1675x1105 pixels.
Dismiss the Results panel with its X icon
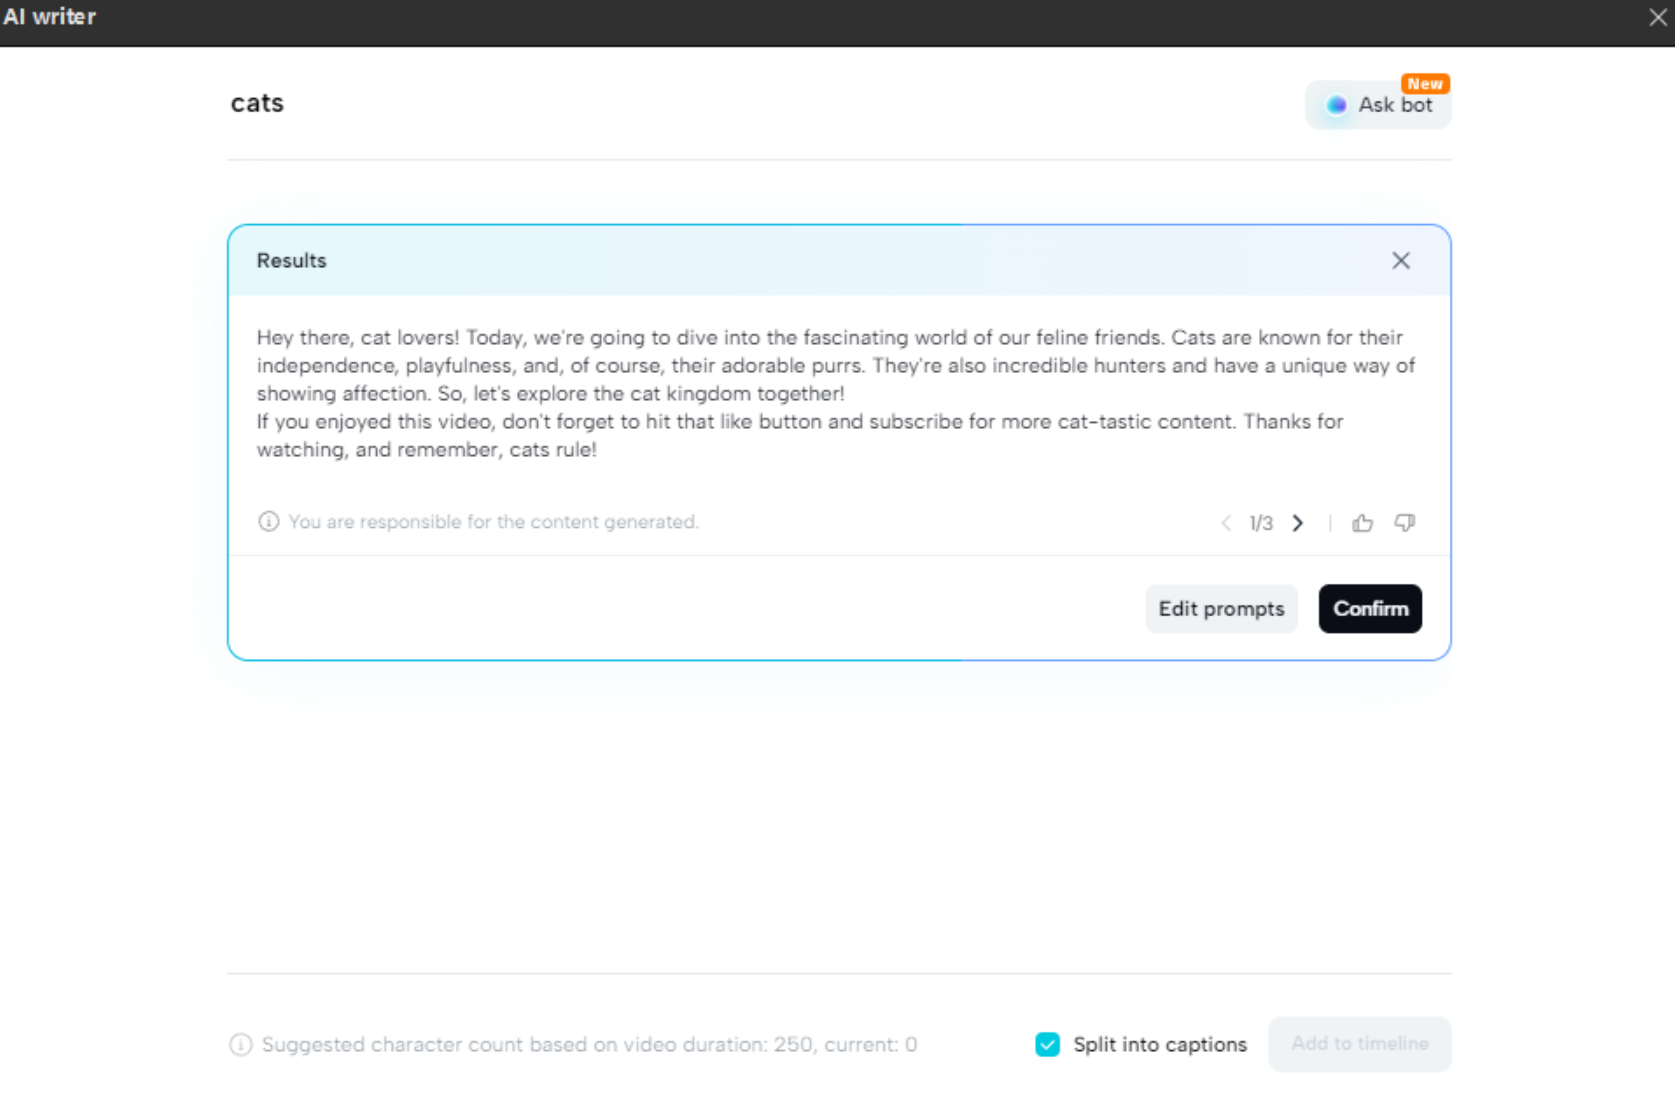(1401, 260)
